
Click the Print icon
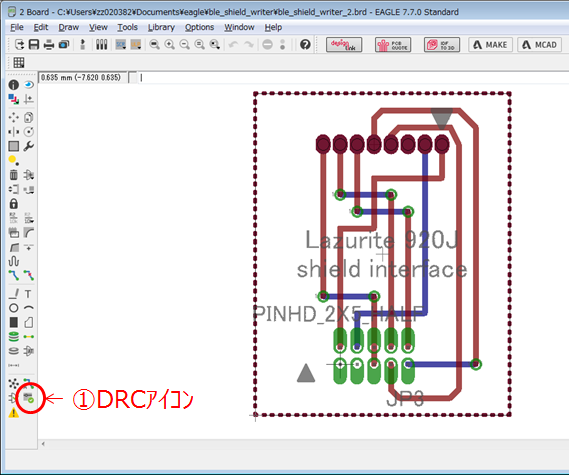coord(49,44)
